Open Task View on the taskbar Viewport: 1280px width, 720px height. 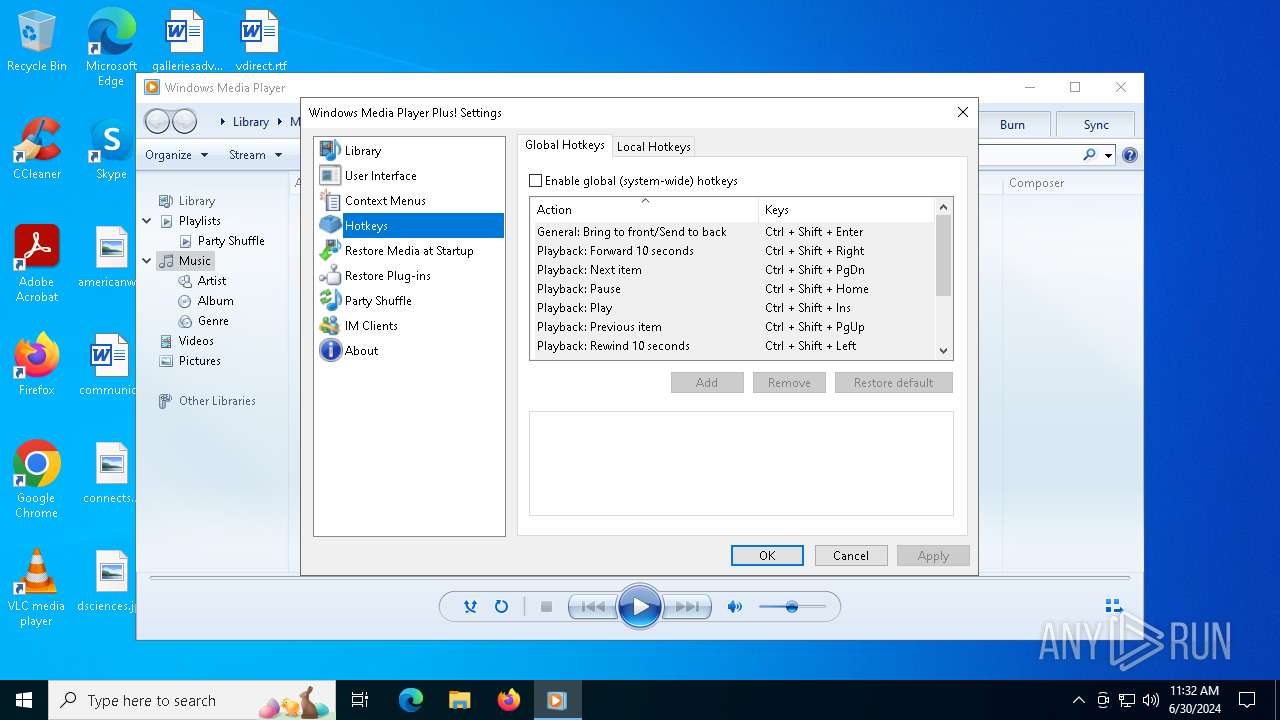click(360, 700)
